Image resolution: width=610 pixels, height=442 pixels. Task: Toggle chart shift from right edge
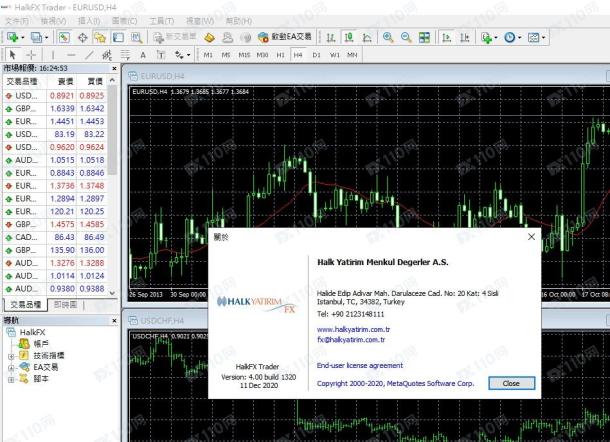click(465, 37)
